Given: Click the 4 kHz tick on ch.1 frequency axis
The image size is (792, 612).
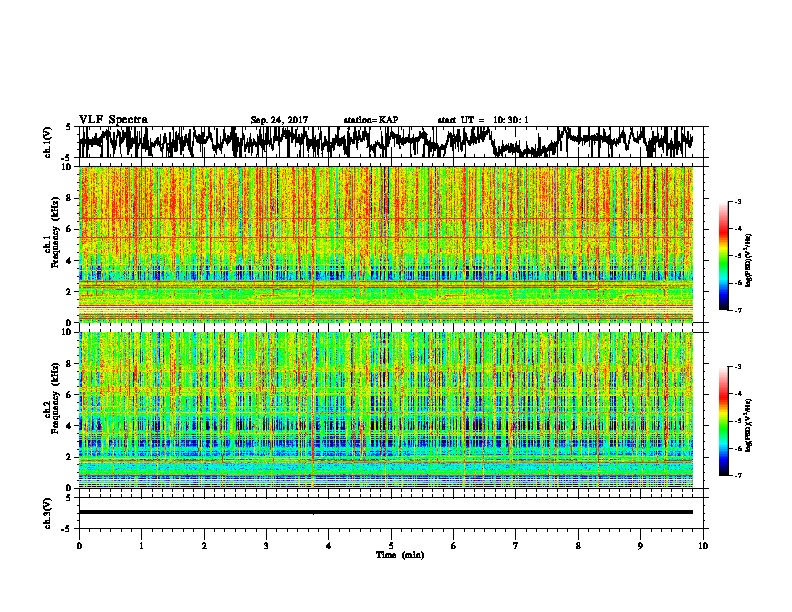Looking at the screenshot, I should tap(70, 261).
